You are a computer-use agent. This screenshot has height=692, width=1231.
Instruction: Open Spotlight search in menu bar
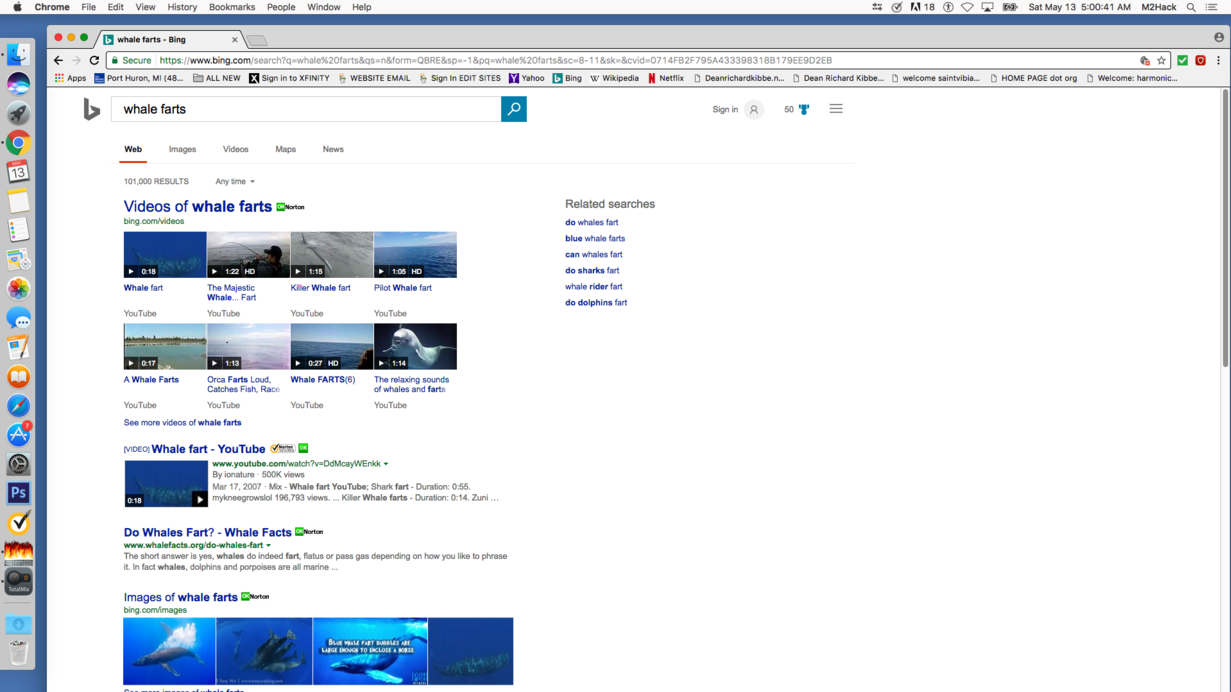click(1191, 7)
